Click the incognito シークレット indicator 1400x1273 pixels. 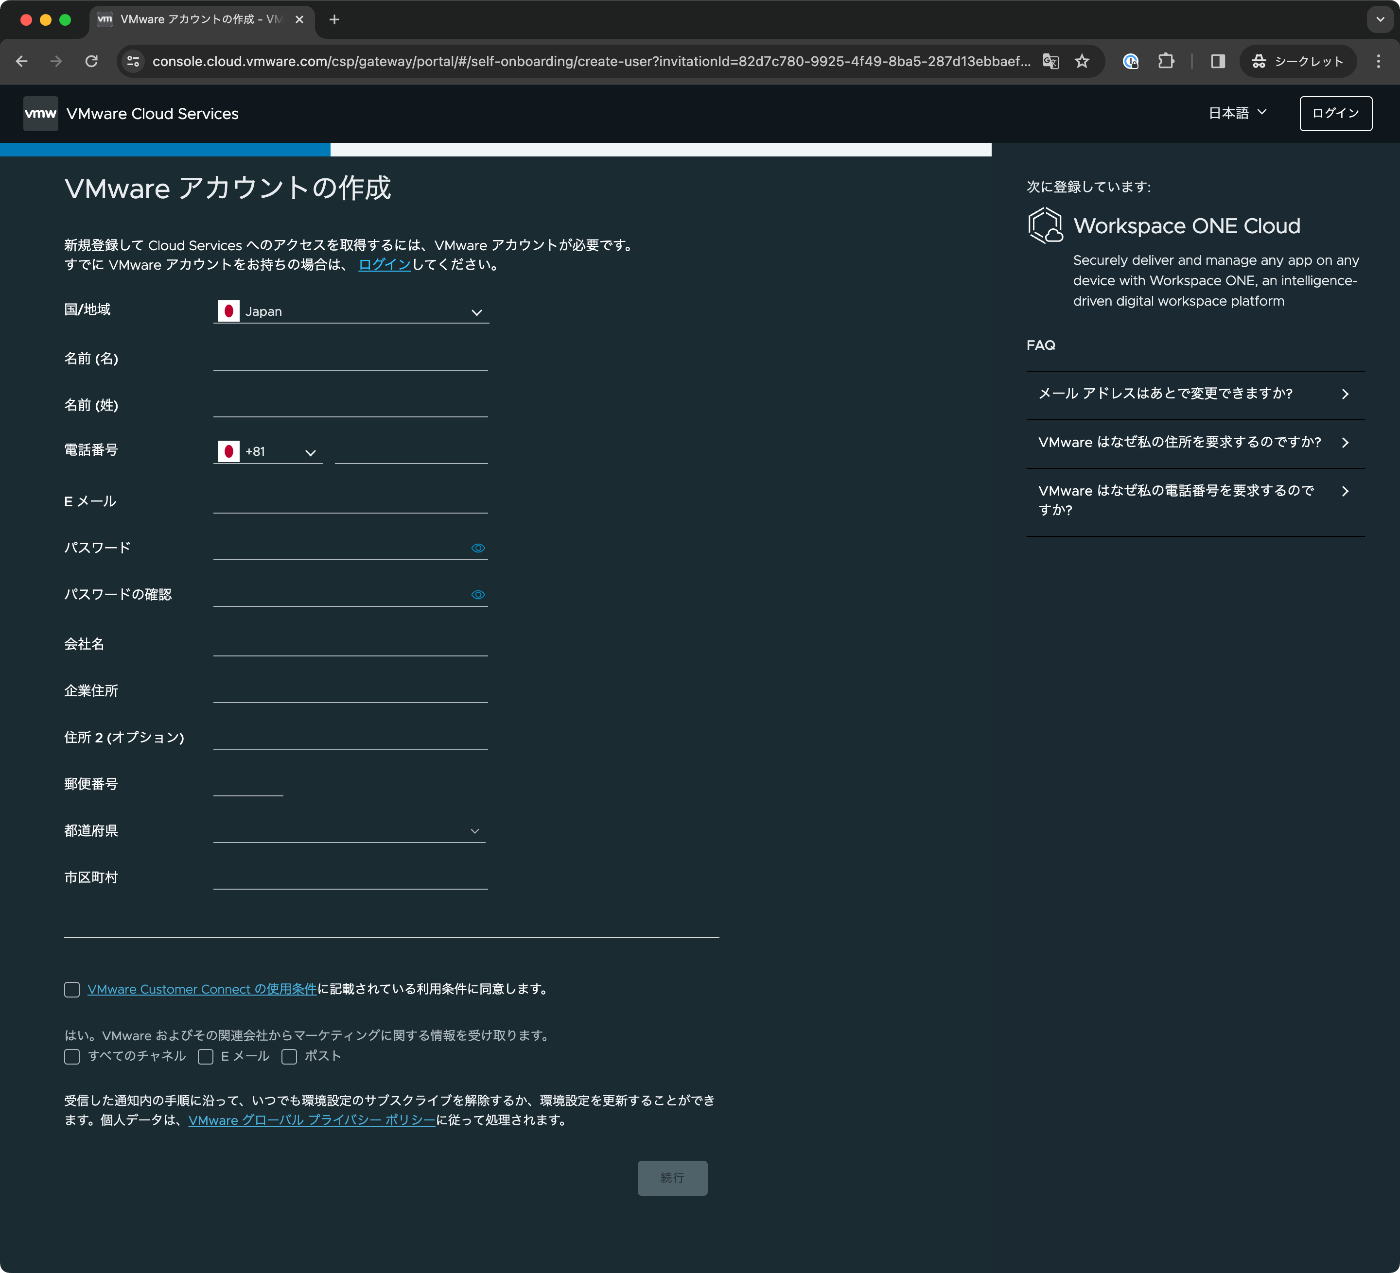tap(1298, 61)
